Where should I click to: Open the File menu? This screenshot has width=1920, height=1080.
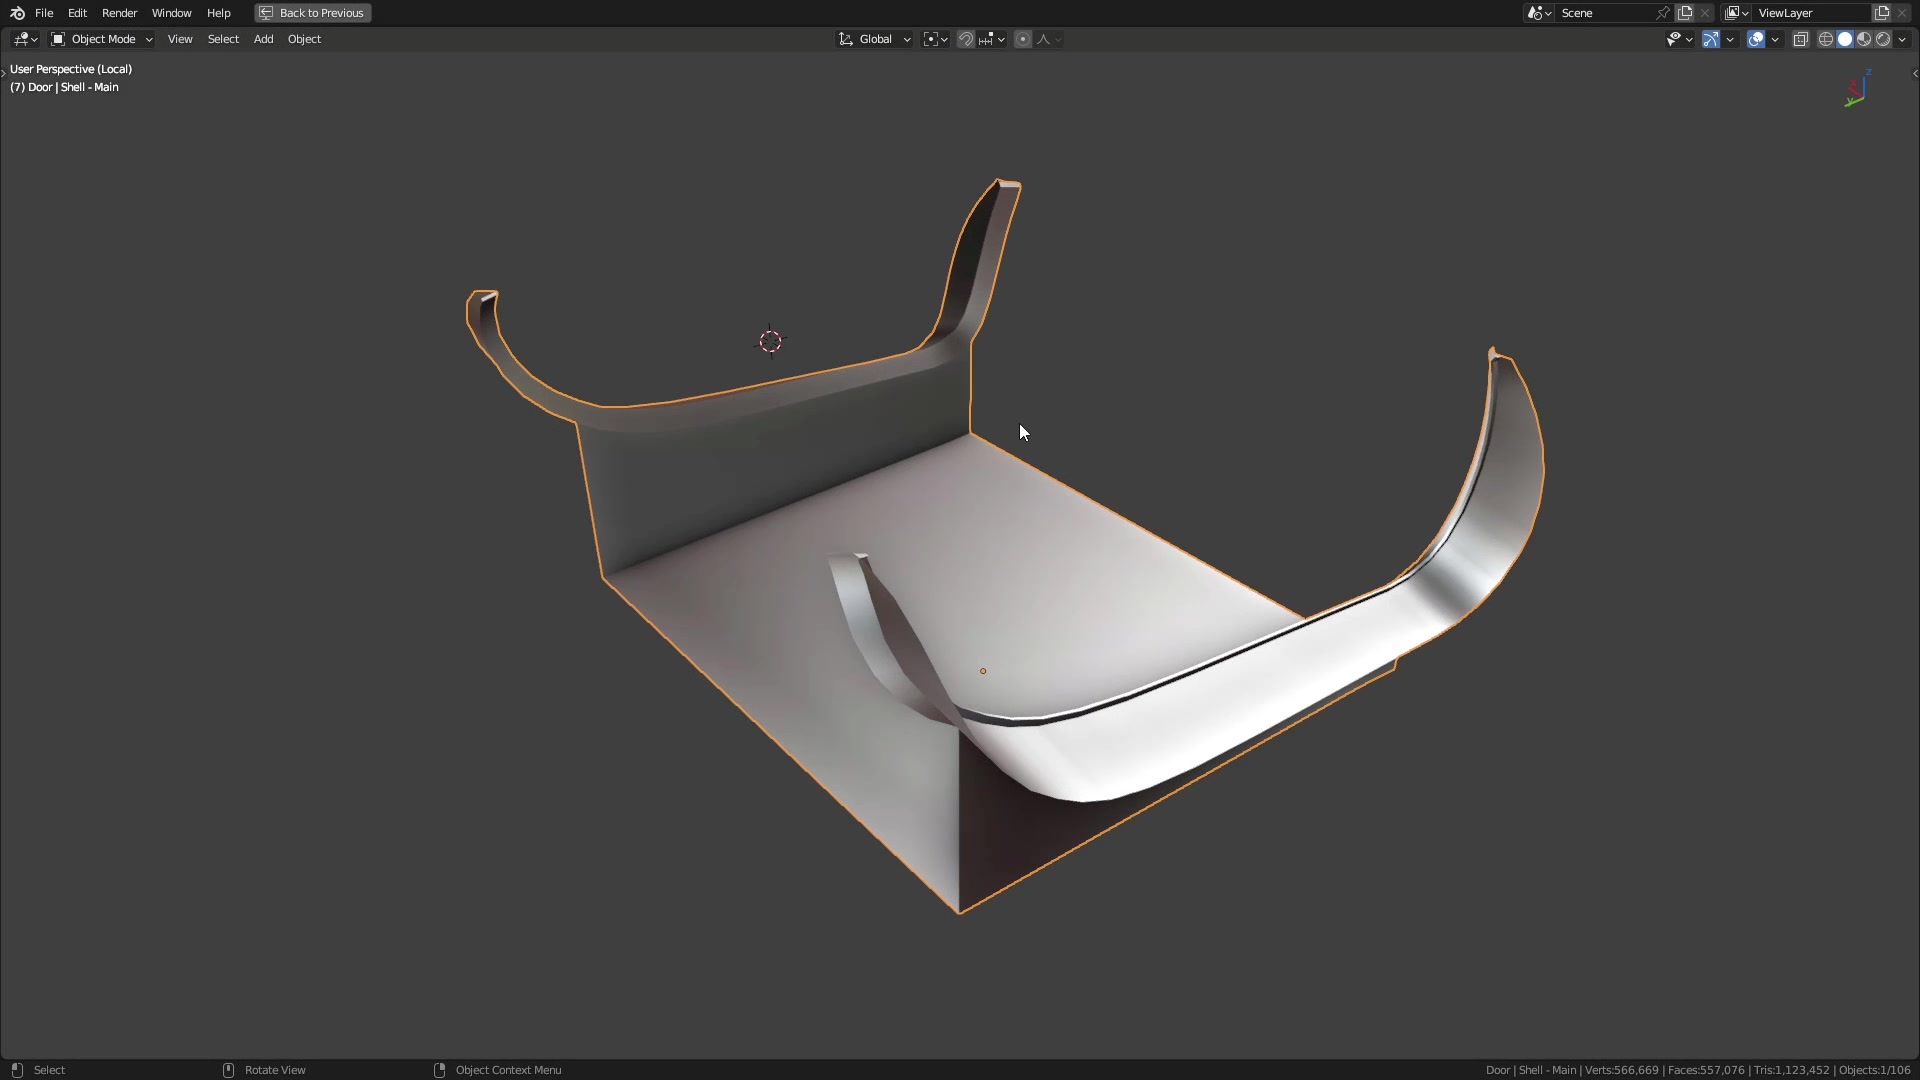(44, 13)
